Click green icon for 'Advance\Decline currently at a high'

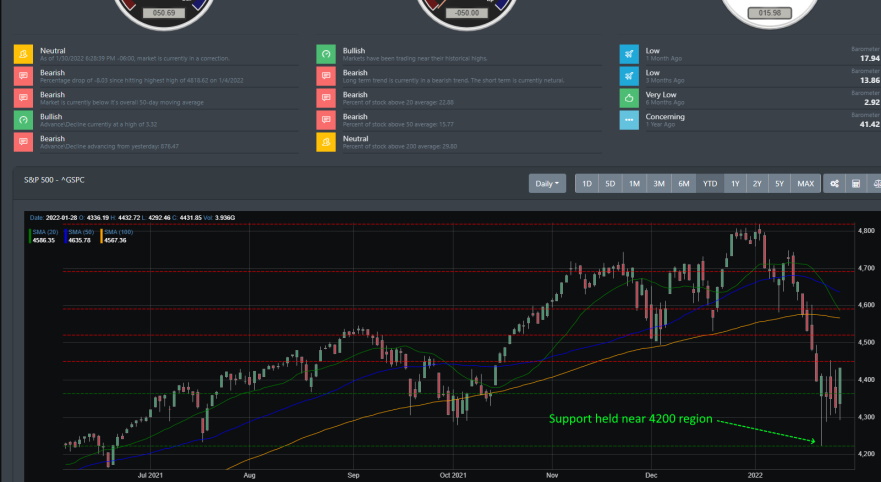tap(23, 120)
